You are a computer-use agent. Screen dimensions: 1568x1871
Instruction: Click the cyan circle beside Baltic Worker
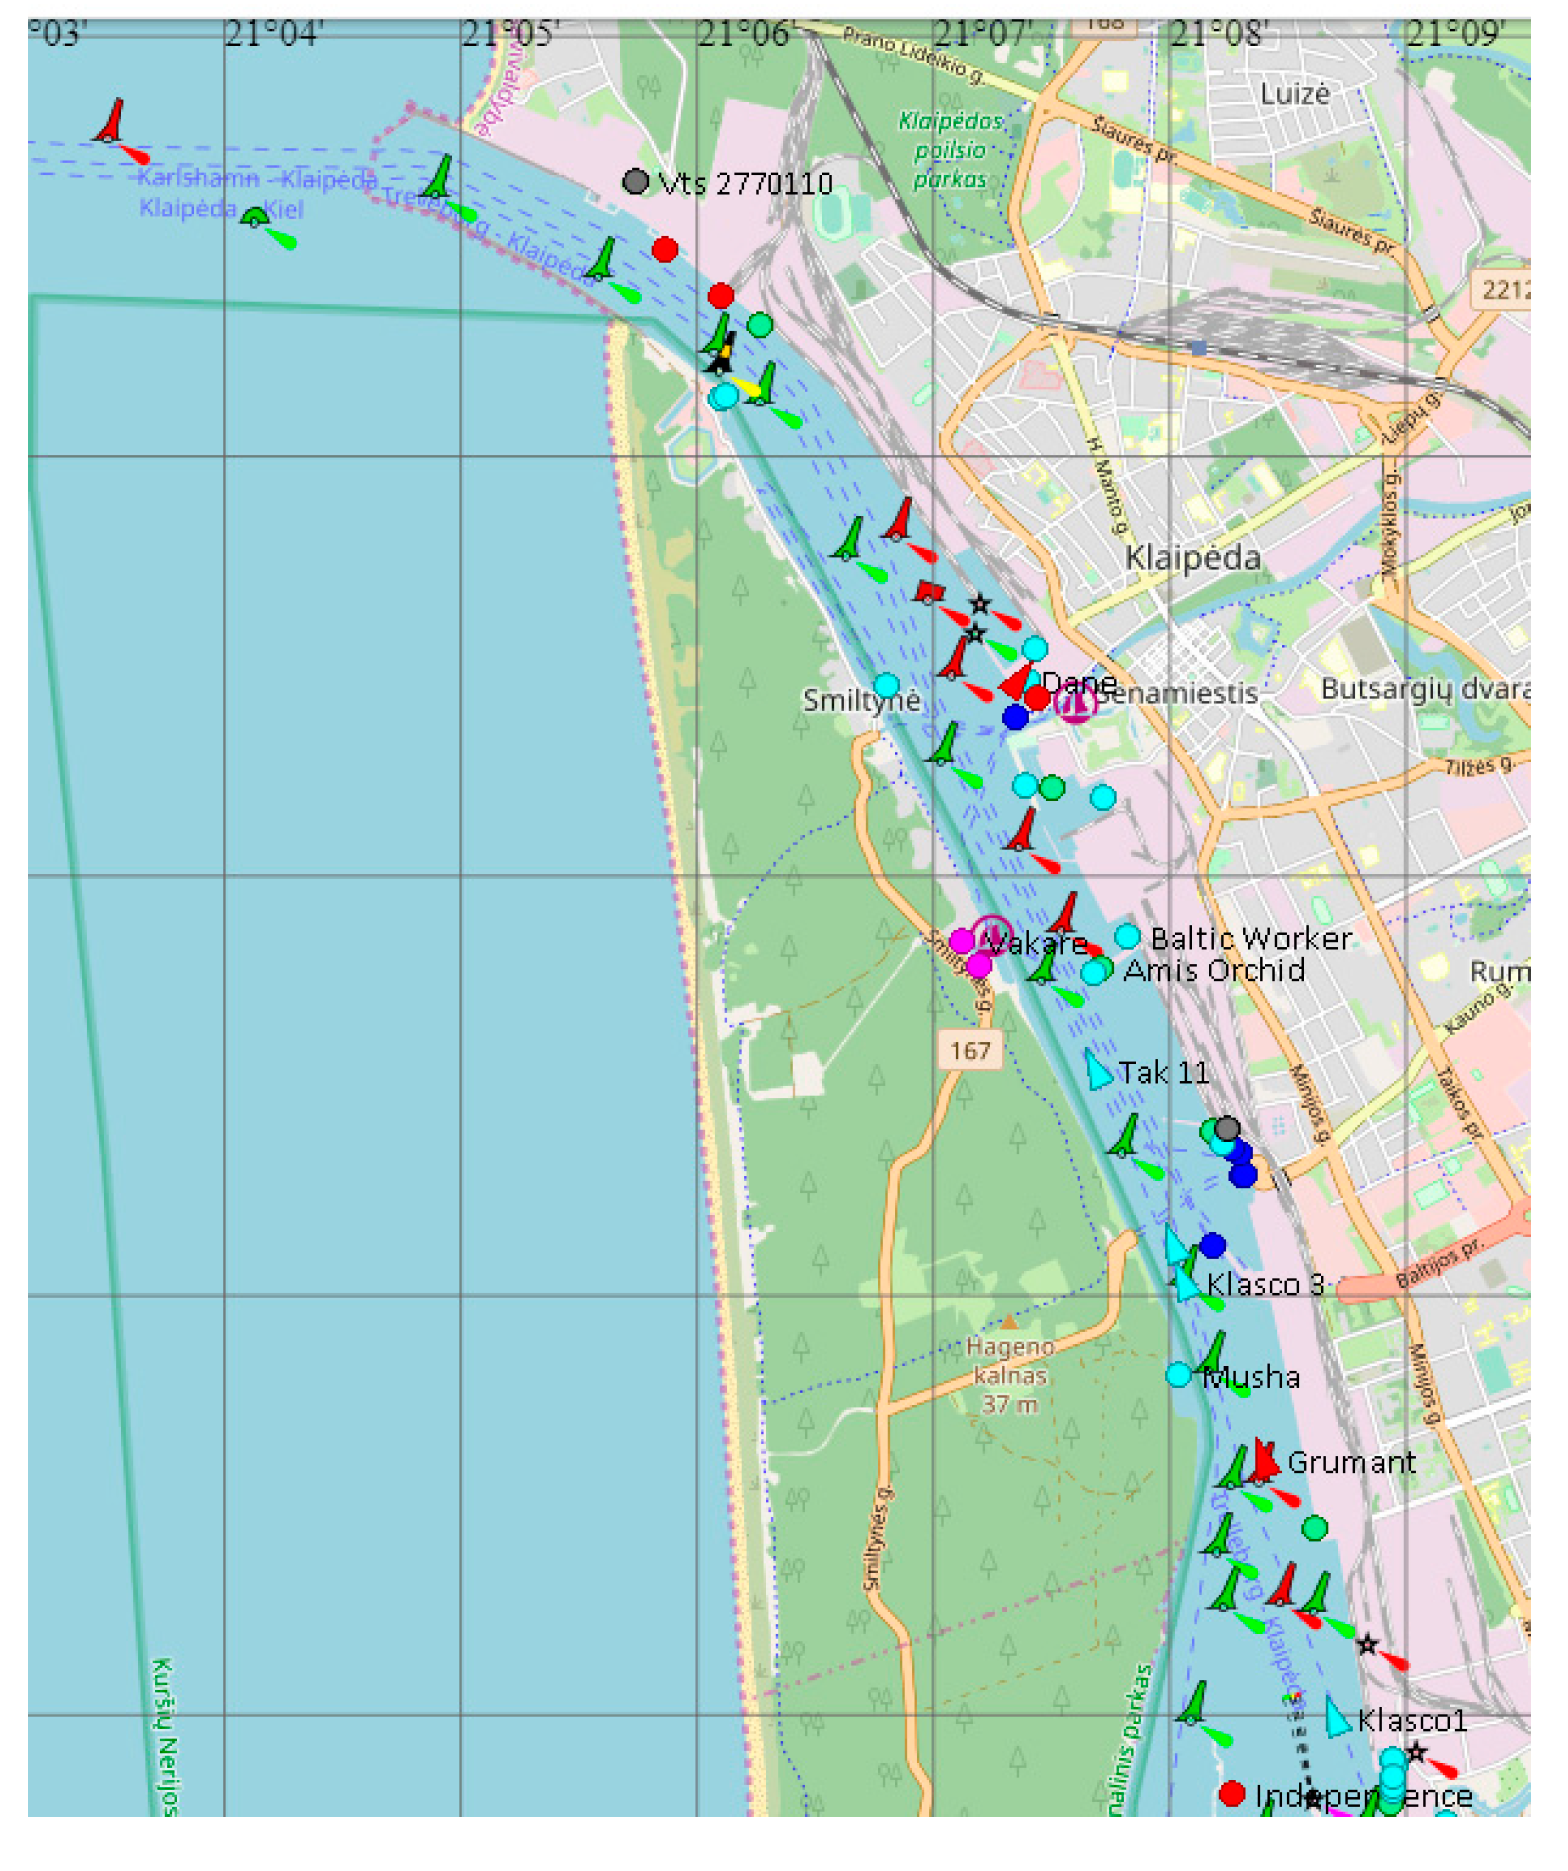pyautogui.click(x=1127, y=936)
